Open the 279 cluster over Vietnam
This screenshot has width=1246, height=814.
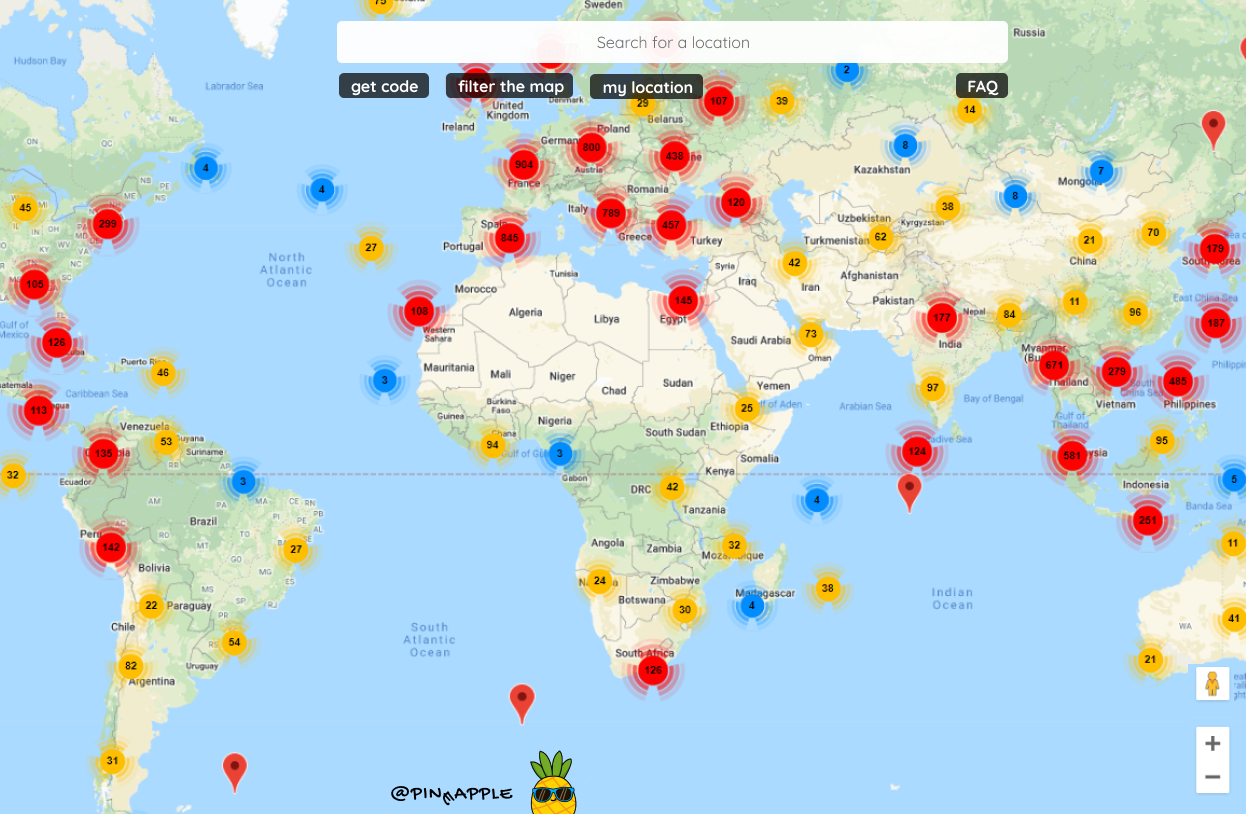pos(1116,372)
